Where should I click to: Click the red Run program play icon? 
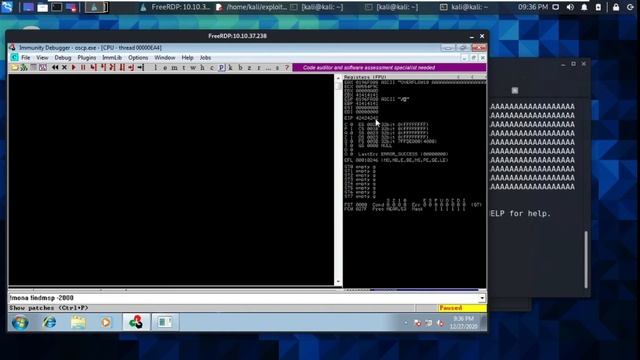coord(74,67)
